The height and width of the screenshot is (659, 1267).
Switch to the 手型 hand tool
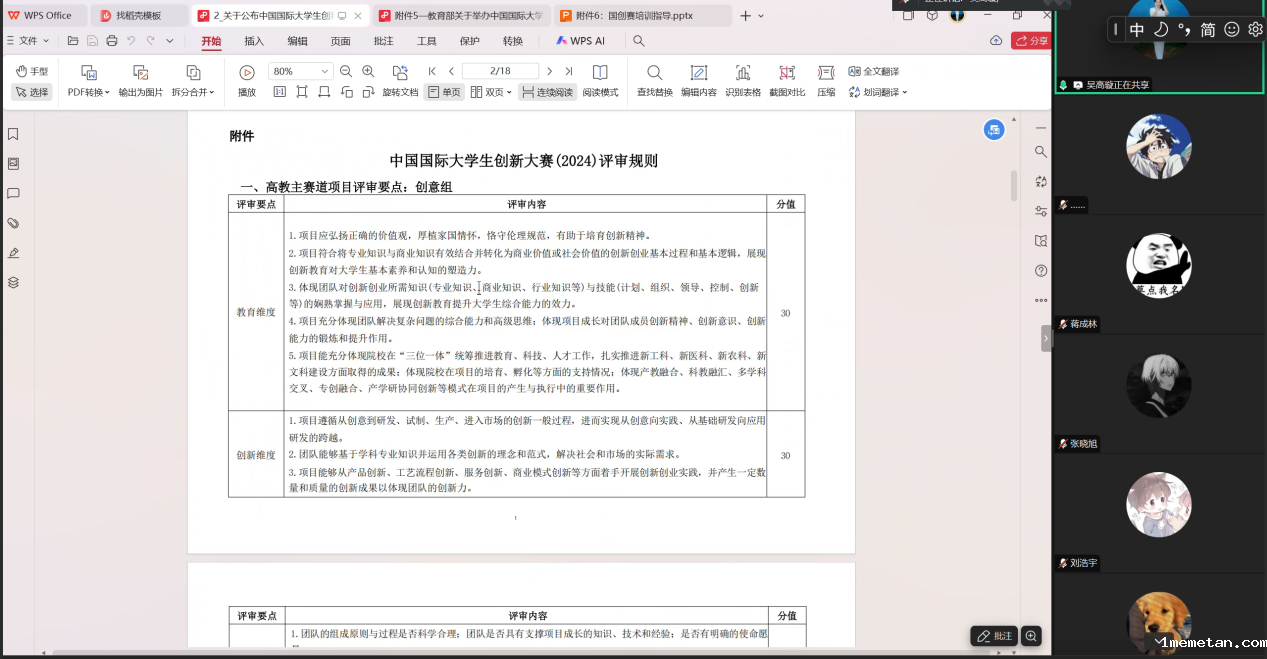[32, 71]
